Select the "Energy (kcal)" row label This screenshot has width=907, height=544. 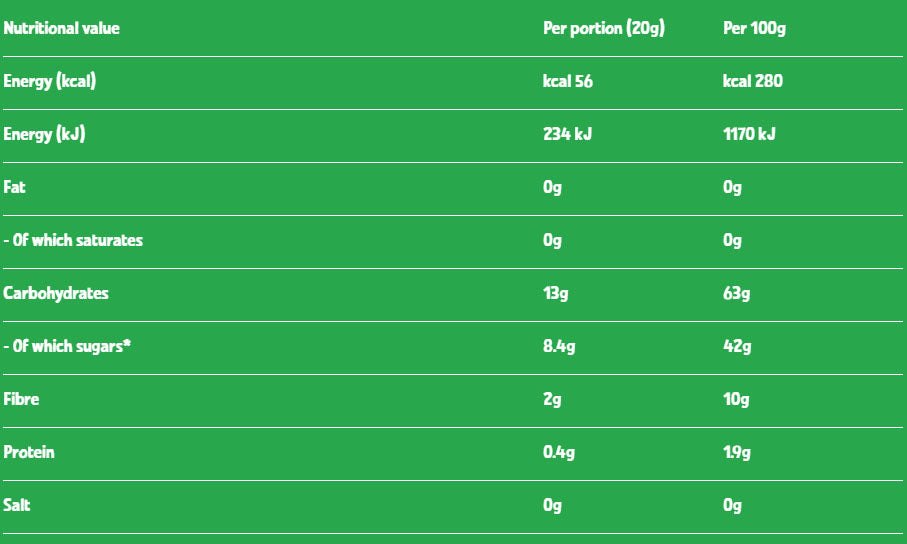pos(50,81)
